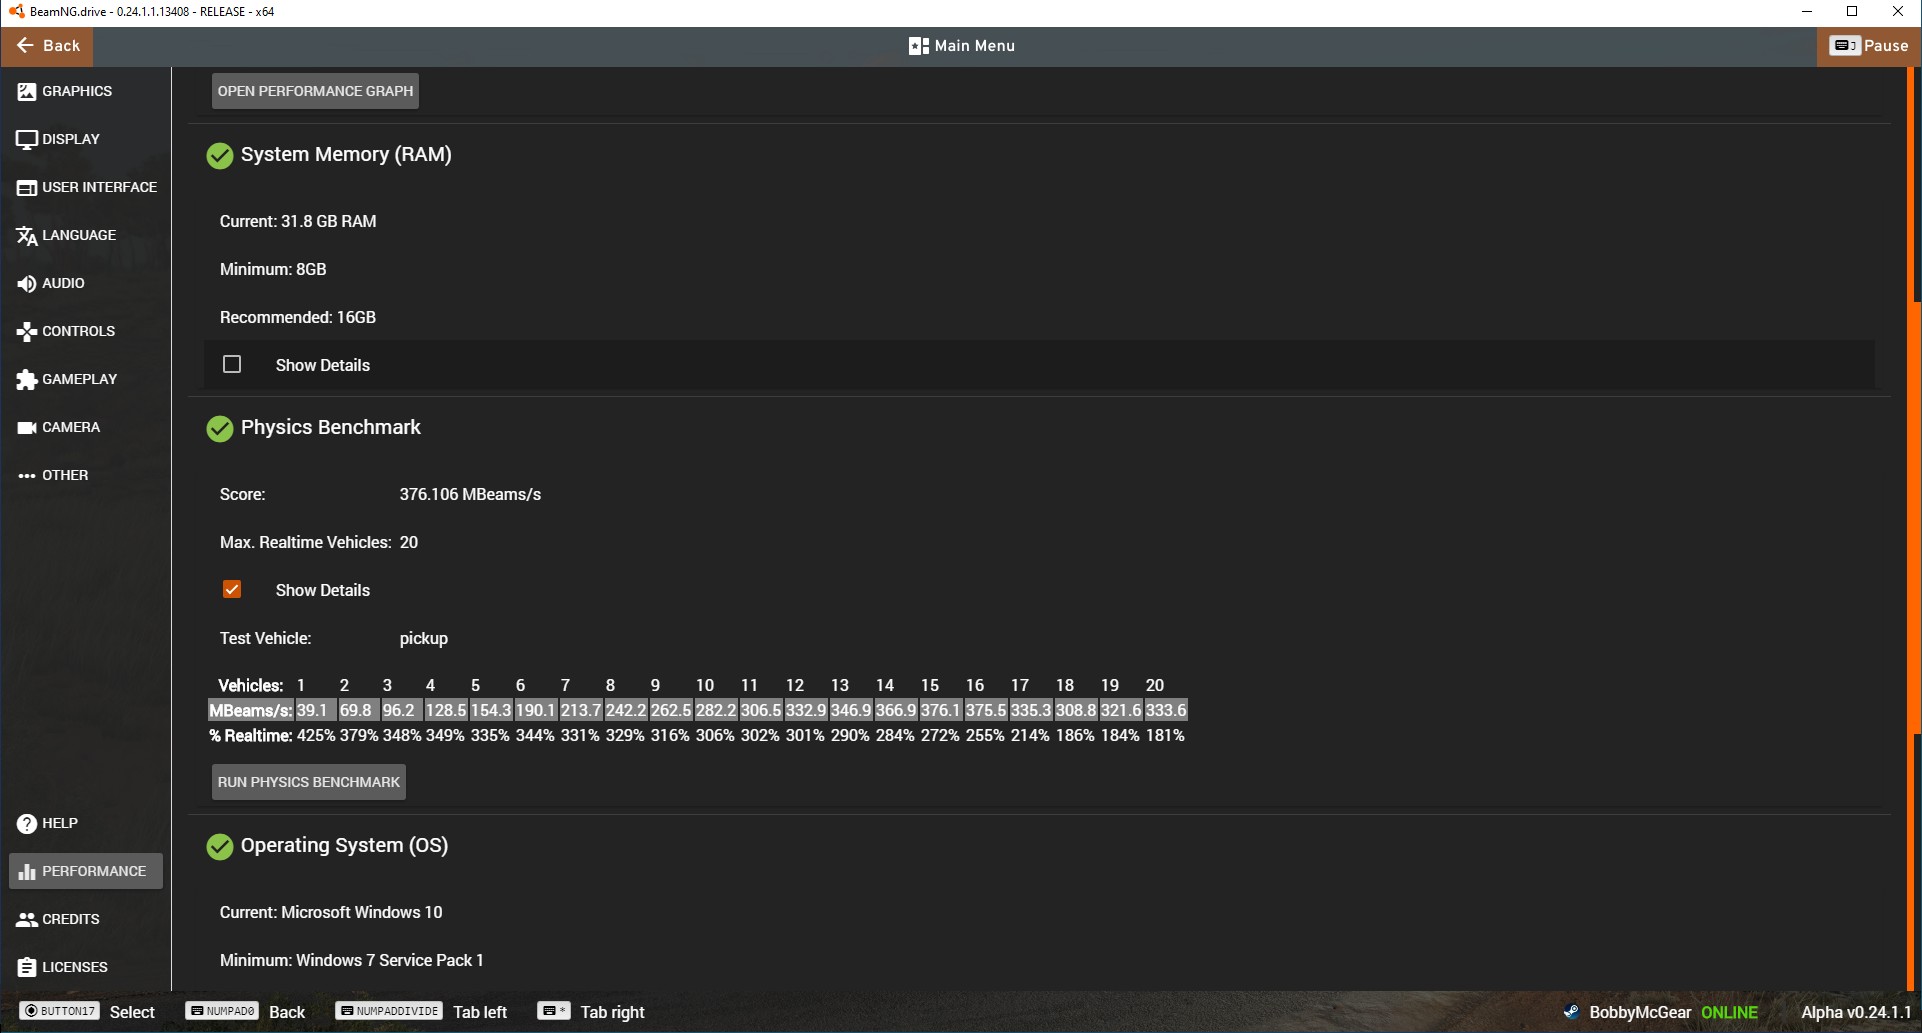Open the Other settings tab
Viewport: 1922px width, 1033px height.
point(86,476)
